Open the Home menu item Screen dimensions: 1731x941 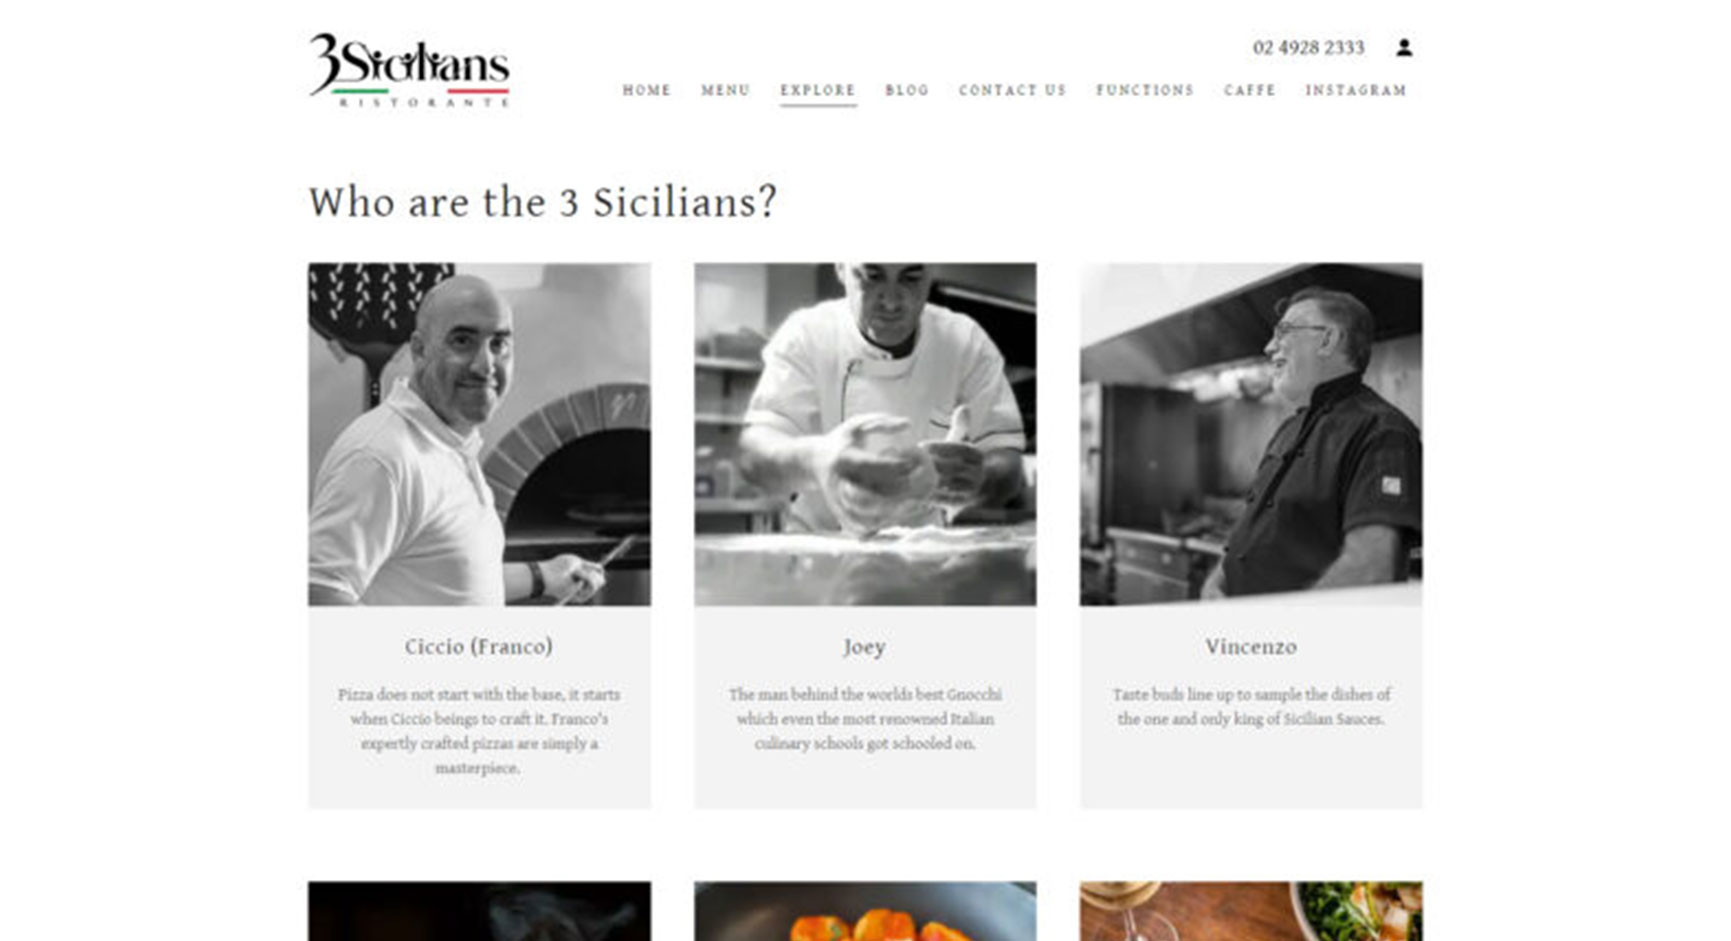(x=647, y=90)
